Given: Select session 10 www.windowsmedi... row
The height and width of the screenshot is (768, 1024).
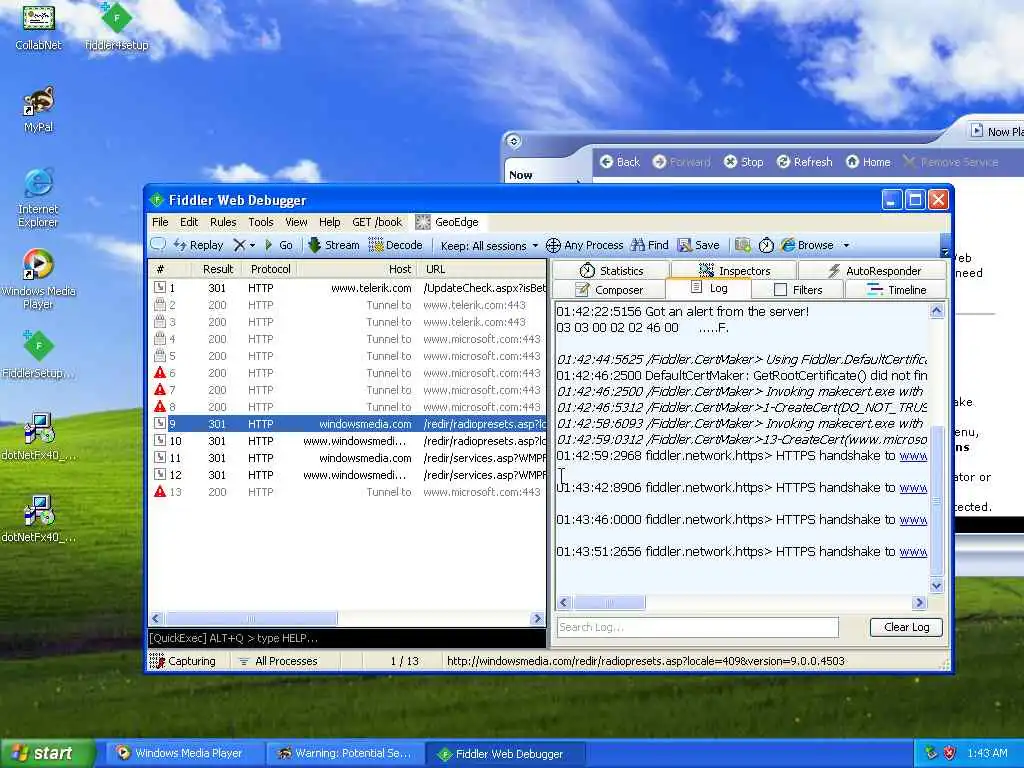Looking at the screenshot, I should click(347, 441).
